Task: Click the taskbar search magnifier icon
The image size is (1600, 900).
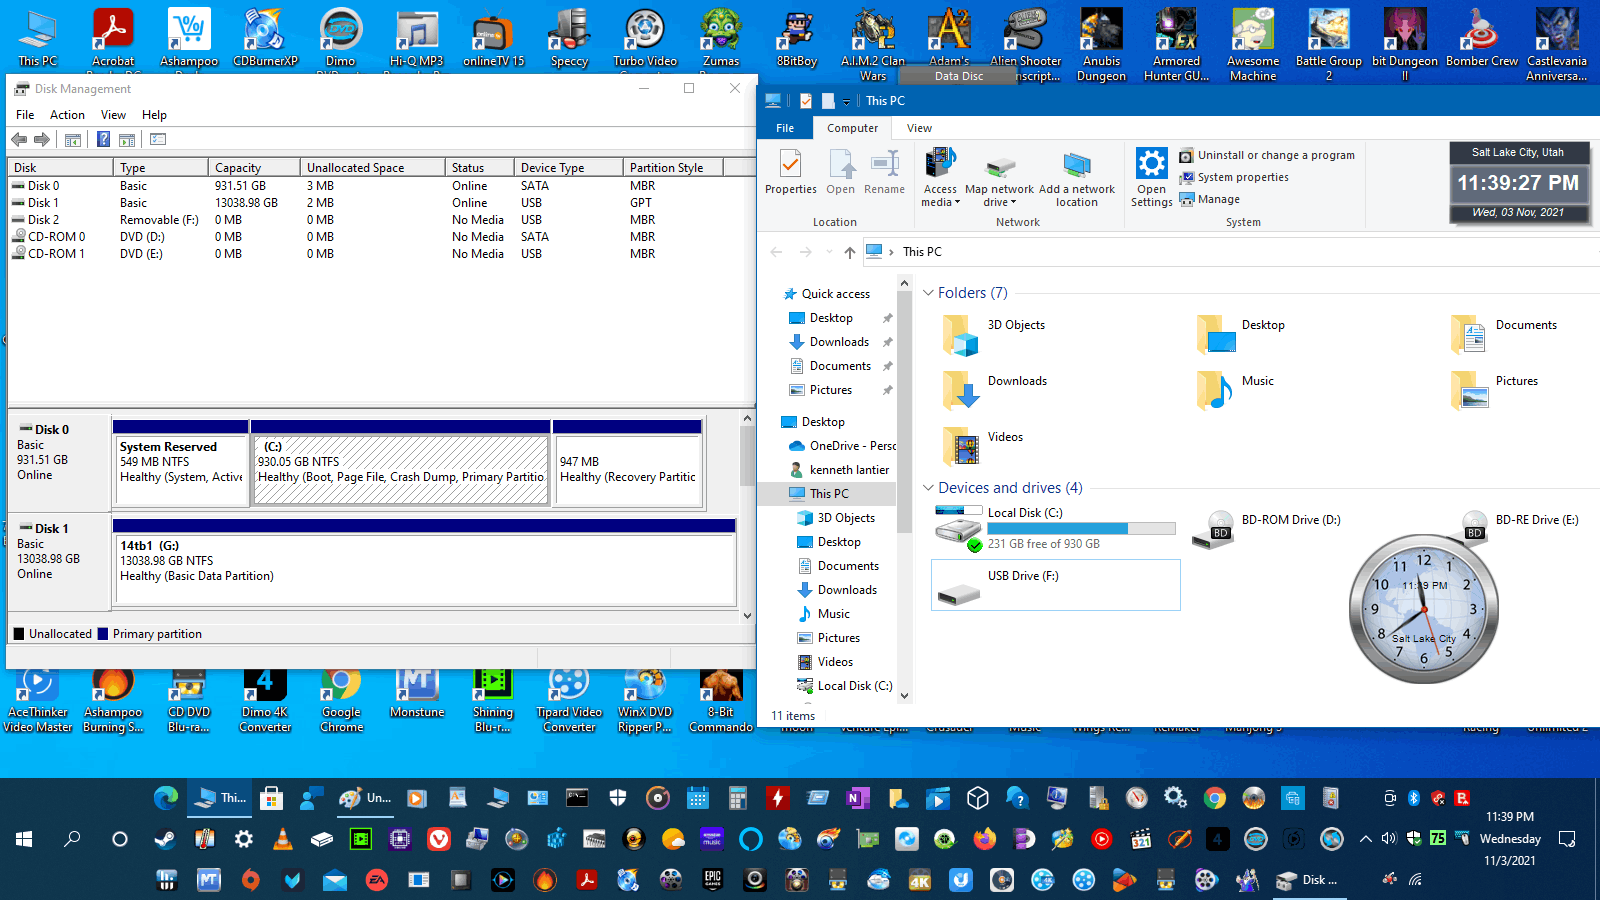Action: (72, 839)
